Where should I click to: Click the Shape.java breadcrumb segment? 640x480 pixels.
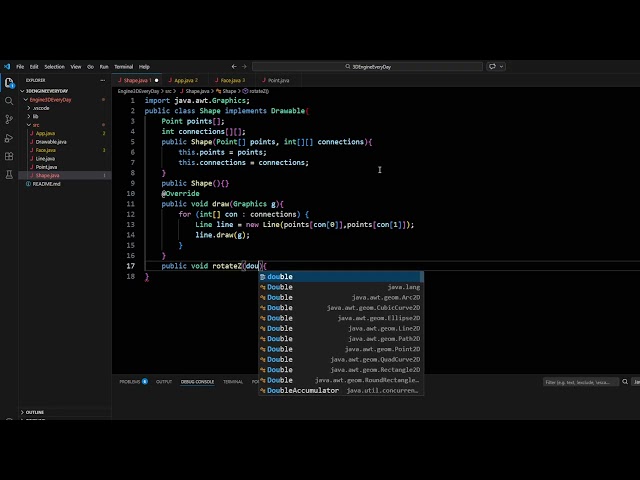[195, 91]
